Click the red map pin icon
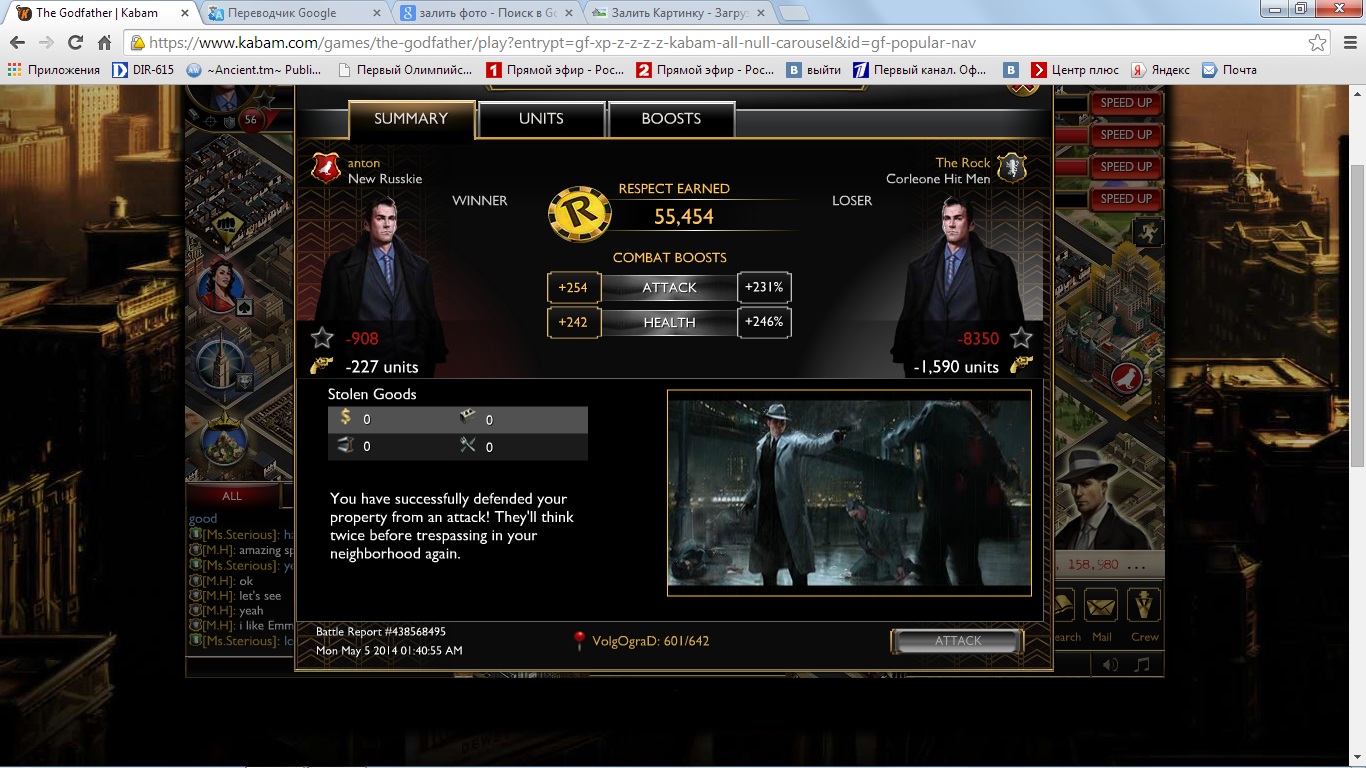 [x=579, y=641]
